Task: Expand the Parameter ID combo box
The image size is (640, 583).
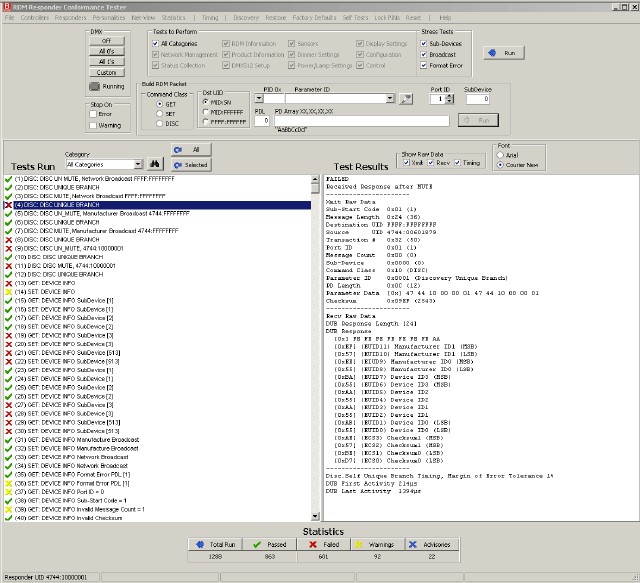Action: coord(390,99)
